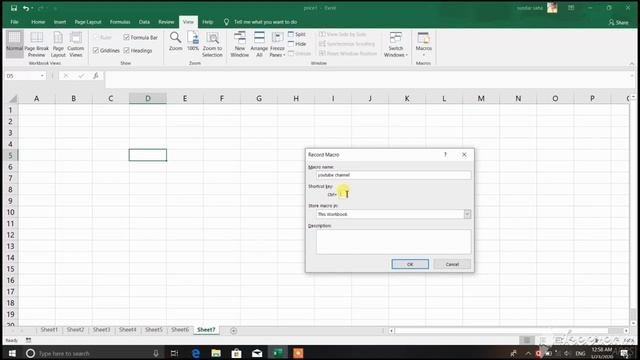640x360 pixels.
Task: Click the Save icon in title bar
Action: point(13,8)
